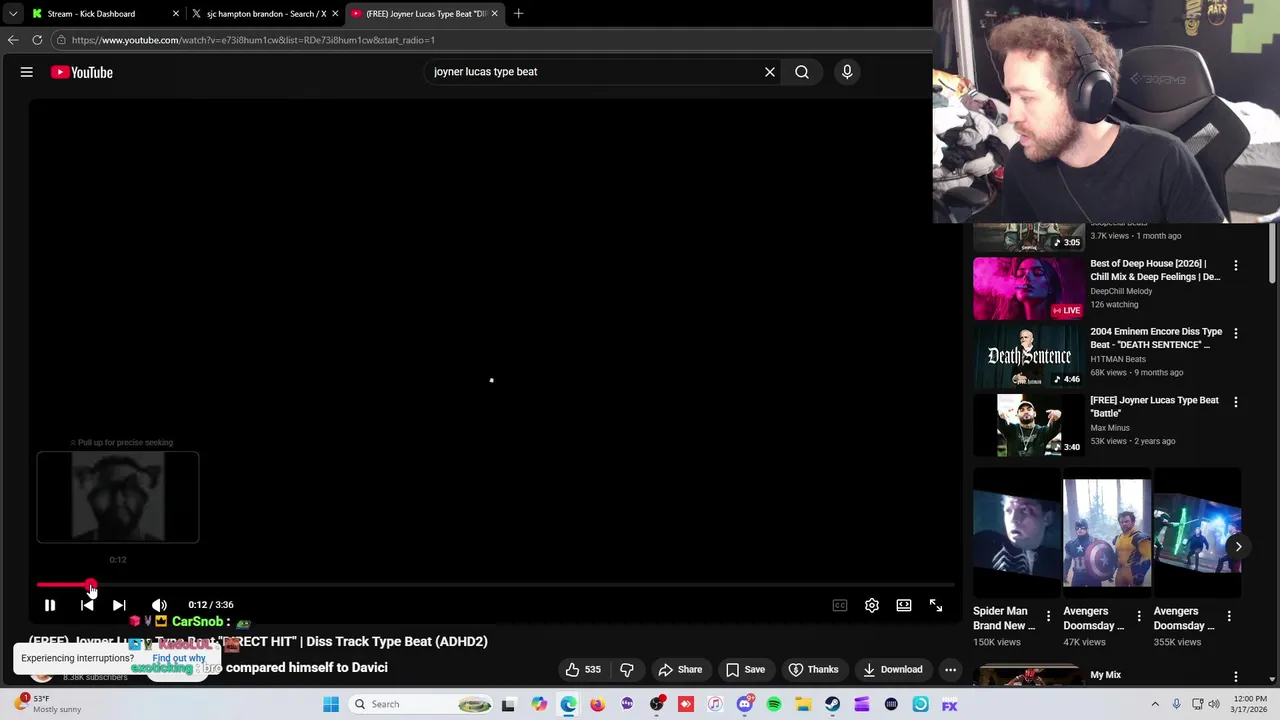Send Thanks to the creator
The width and height of the screenshot is (1280, 720).
point(812,669)
